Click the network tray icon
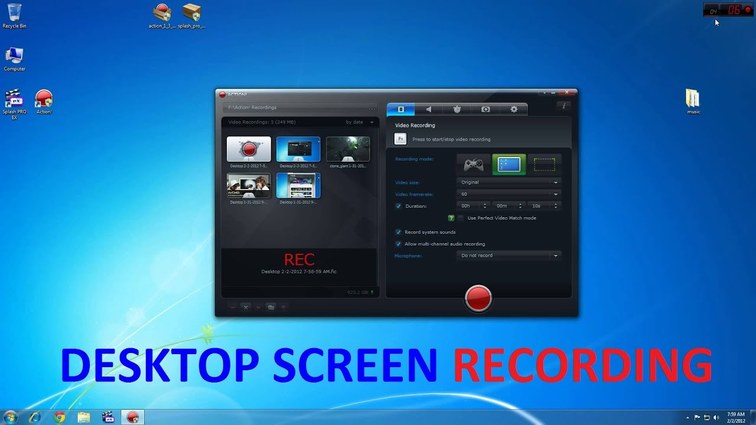 (x=706, y=418)
